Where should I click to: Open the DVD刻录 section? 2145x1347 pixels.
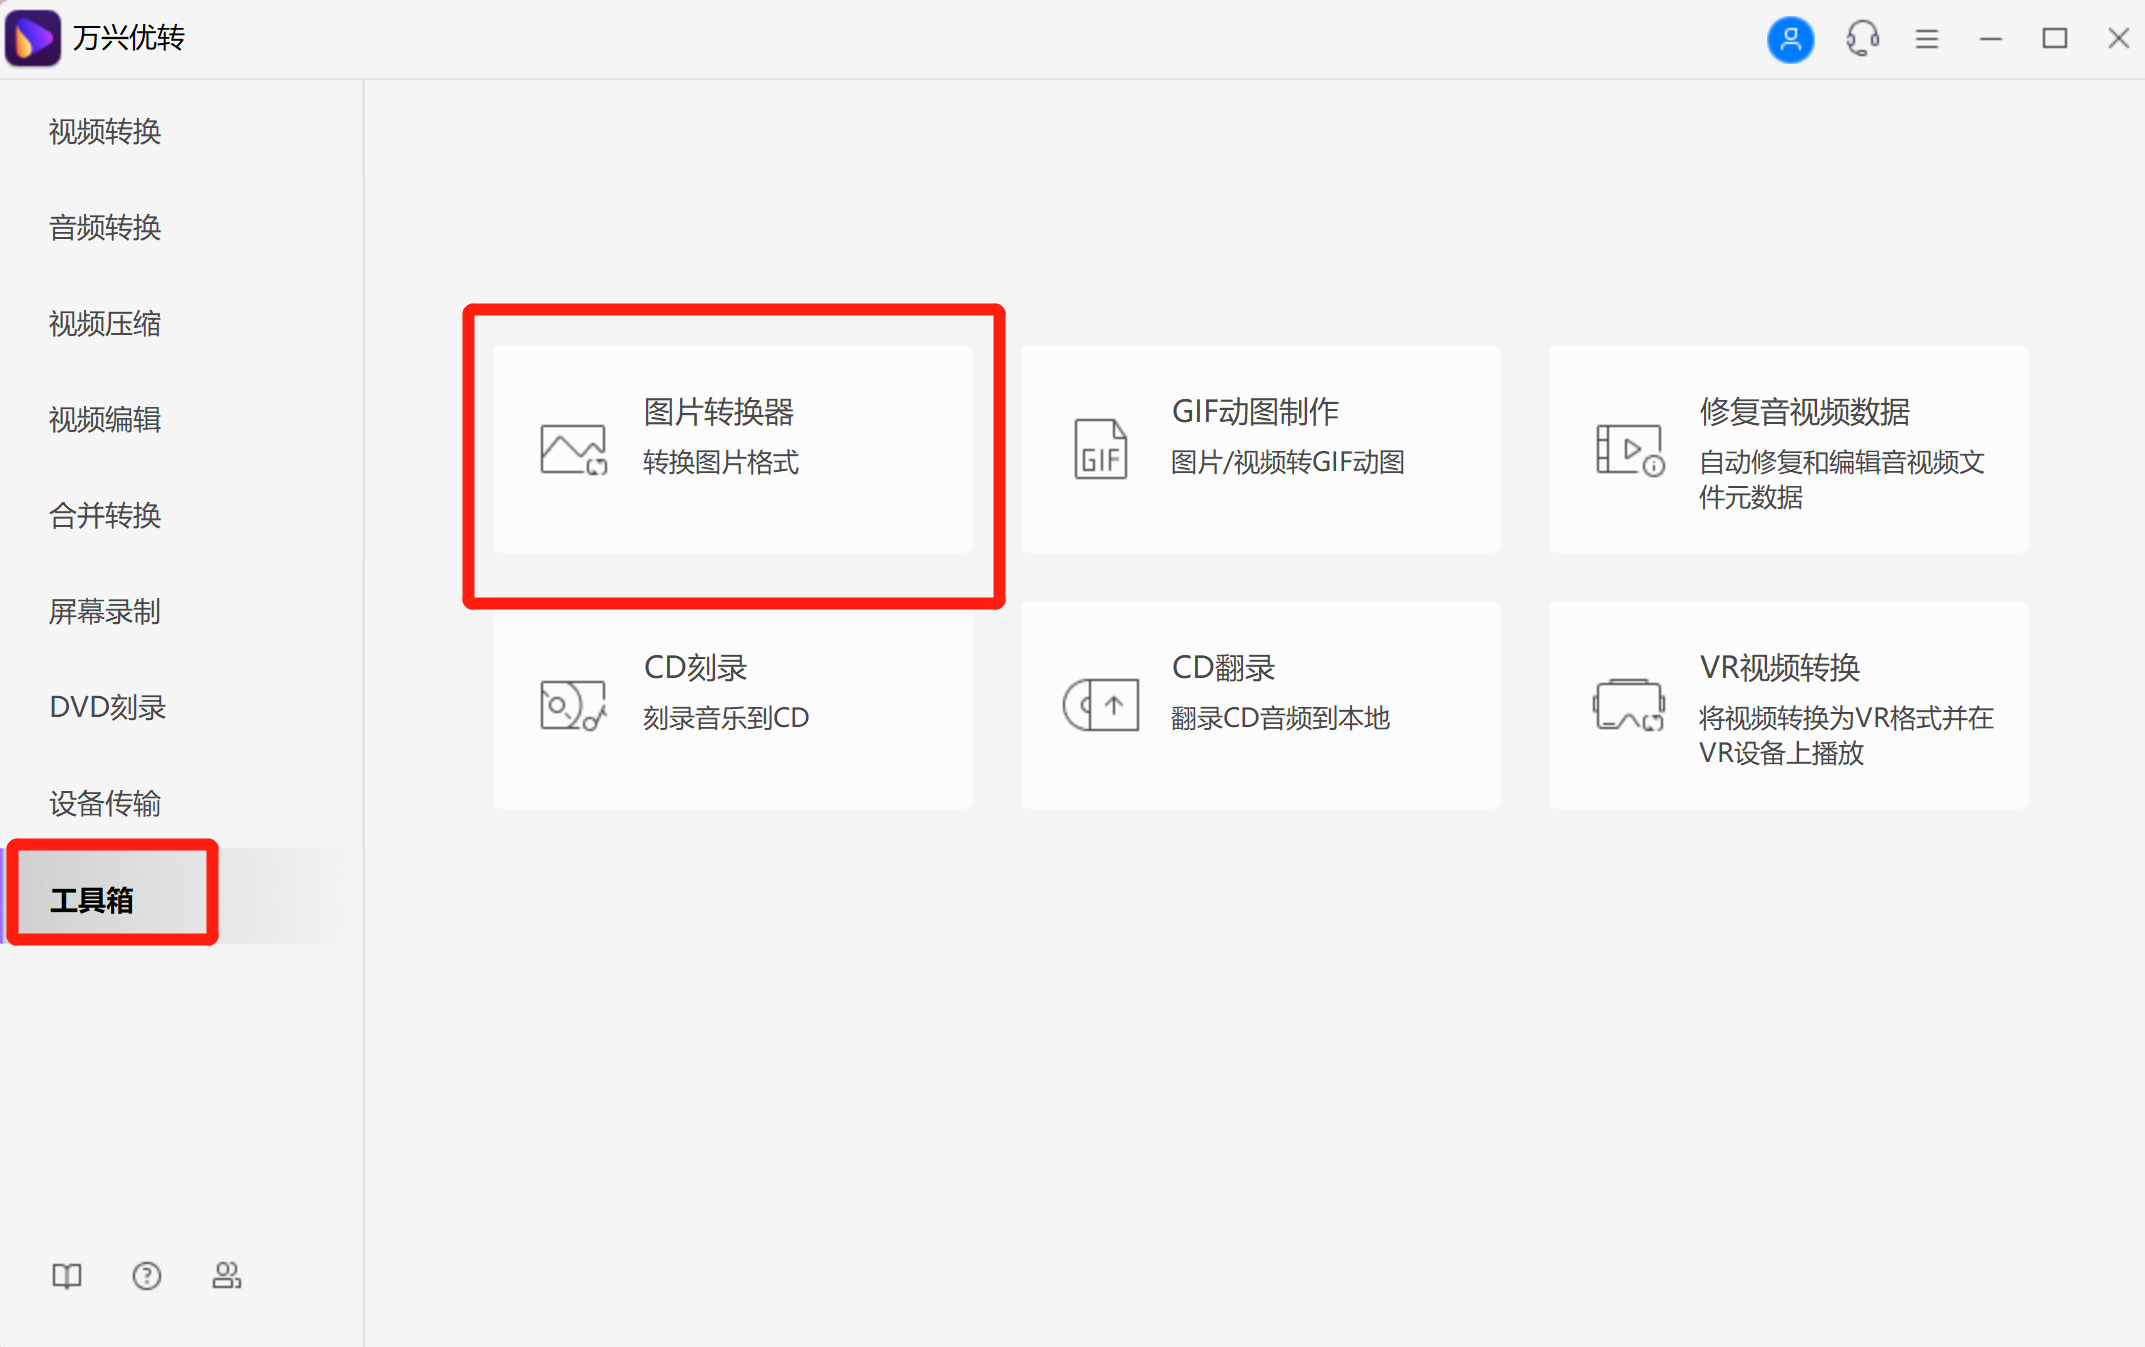point(106,707)
